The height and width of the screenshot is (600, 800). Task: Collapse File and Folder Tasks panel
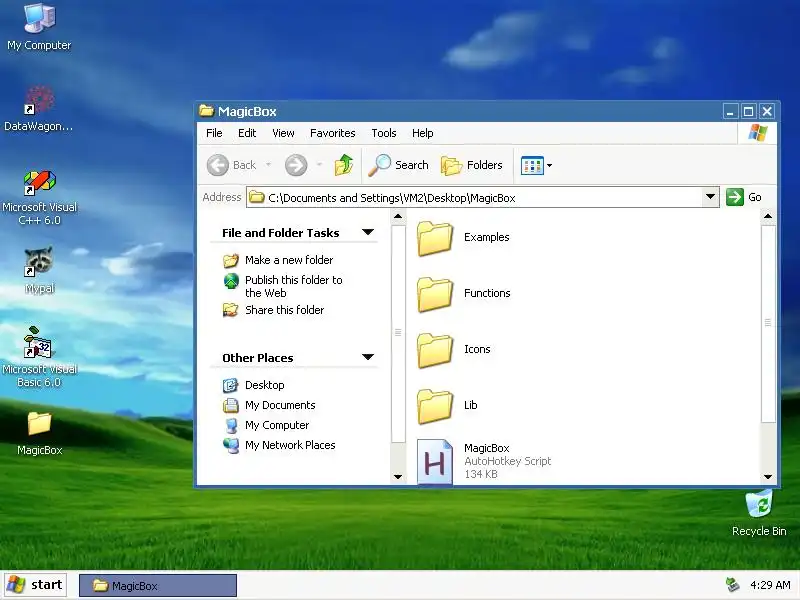(368, 233)
